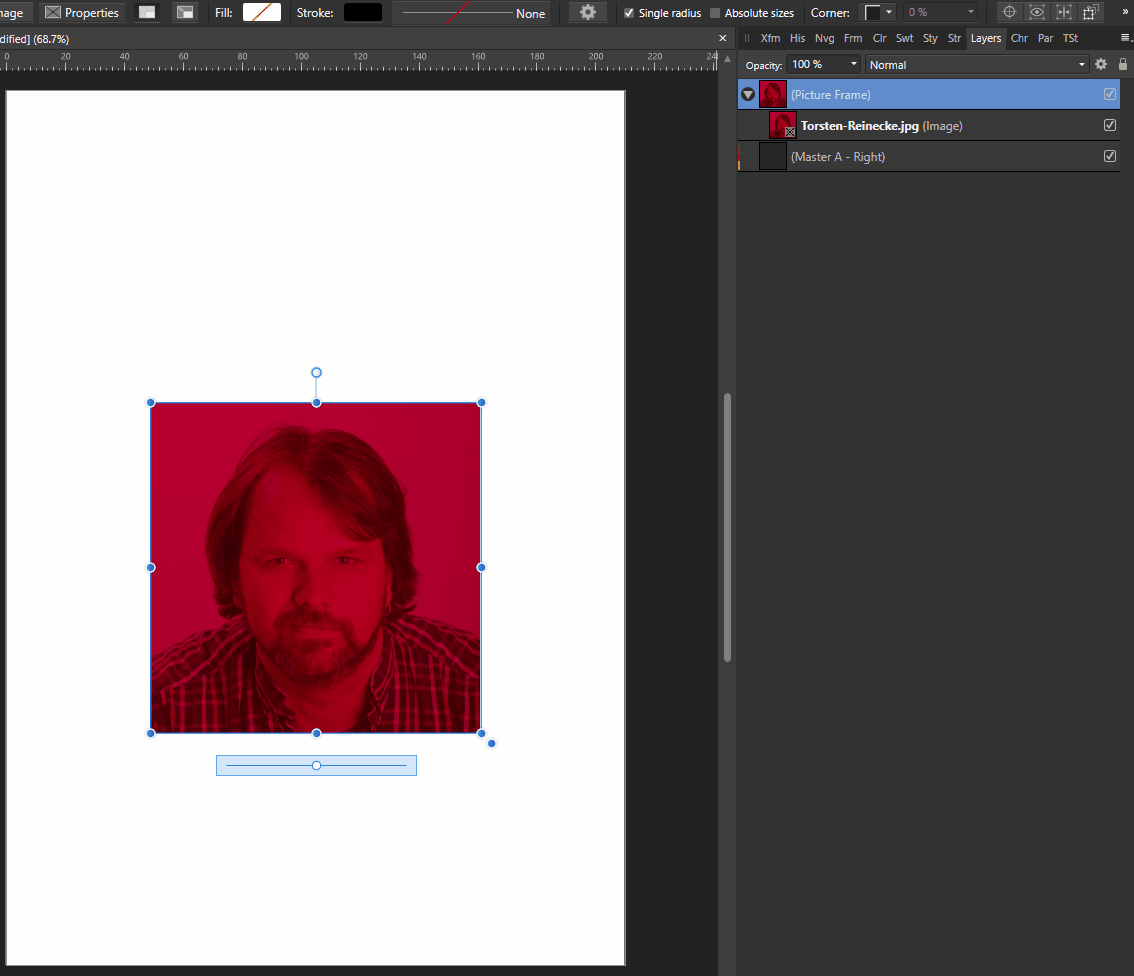Uncheck the Single radius checkbox

click(x=629, y=13)
